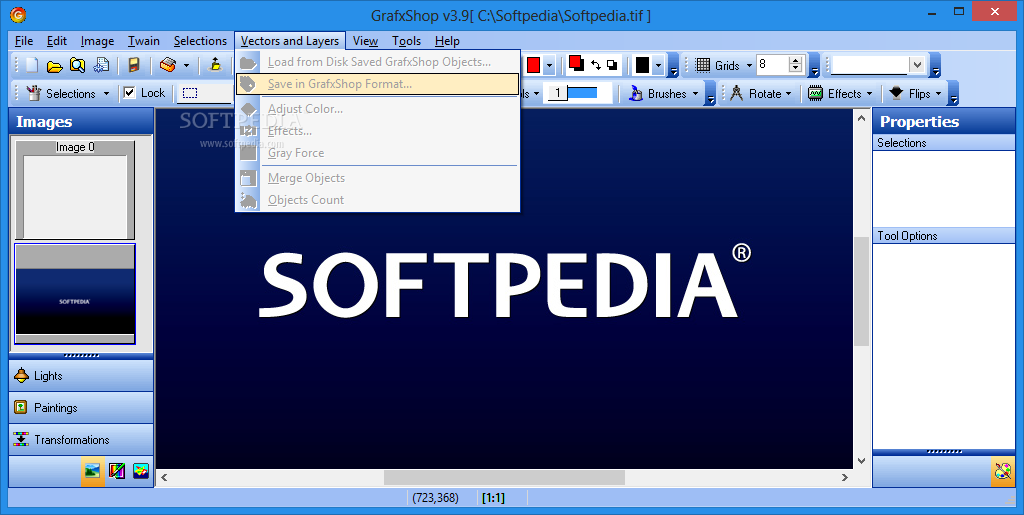Open the empty combo box next to Grids
This screenshot has width=1024, height=515.
point(917,65)
